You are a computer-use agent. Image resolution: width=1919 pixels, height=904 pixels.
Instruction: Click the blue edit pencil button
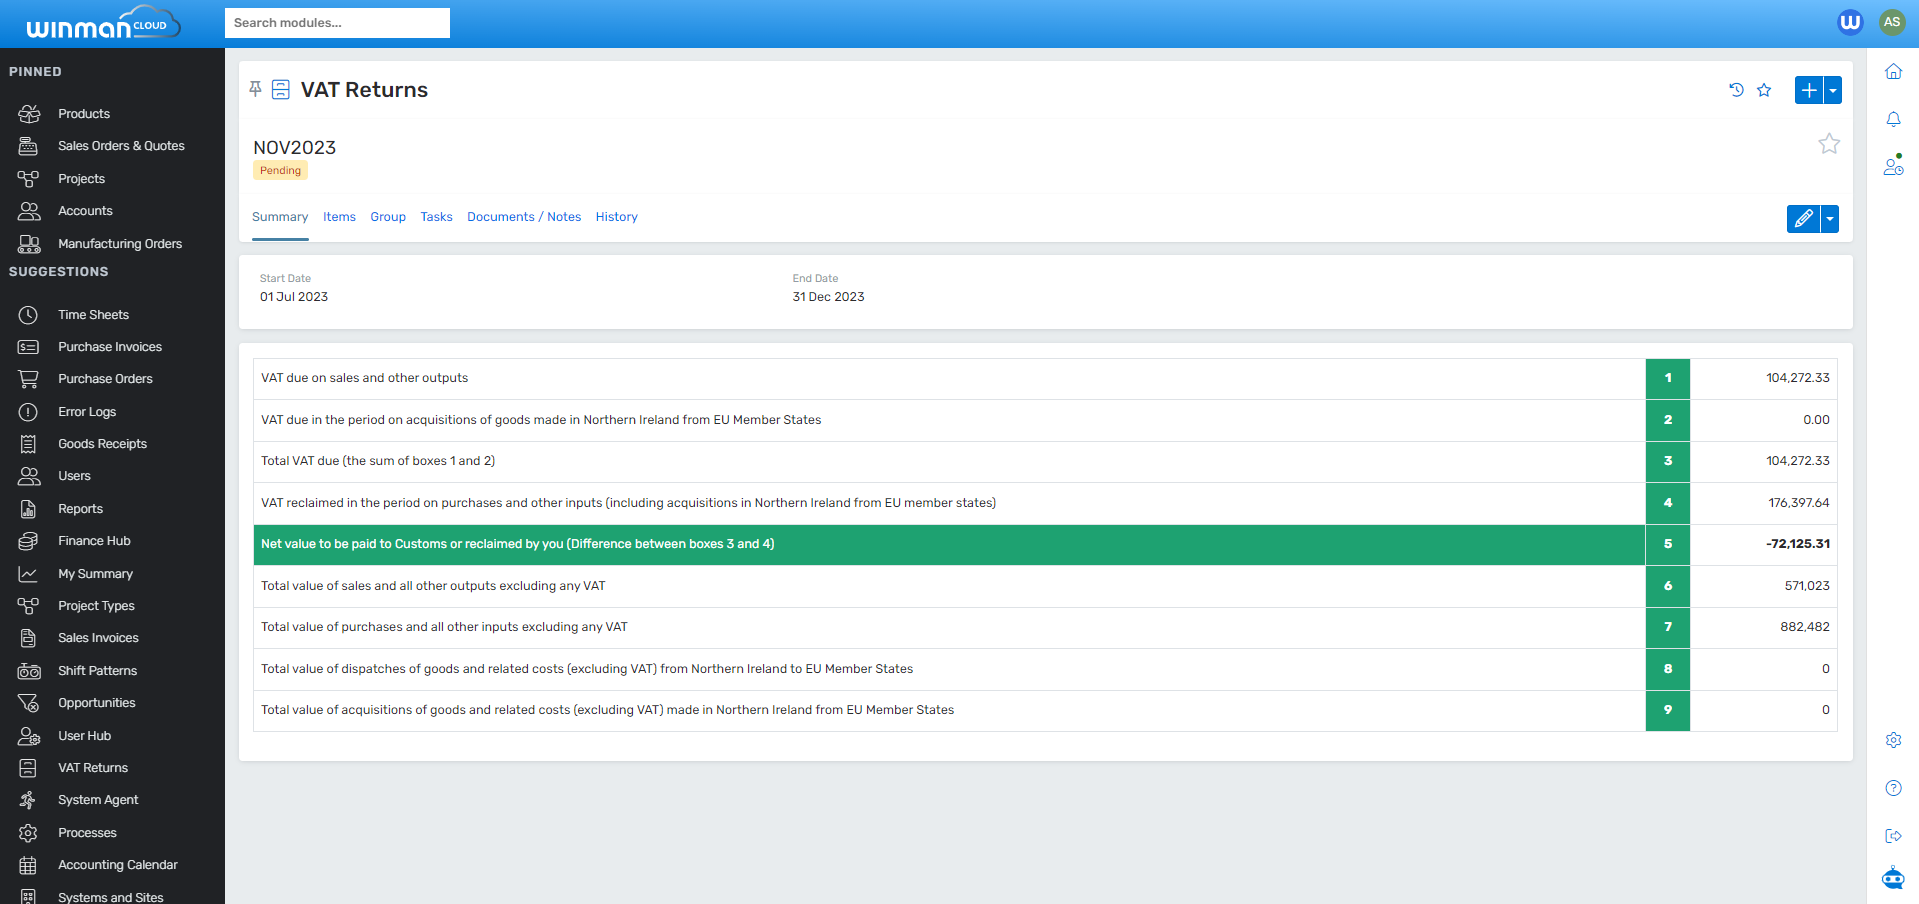point(1803,219)
